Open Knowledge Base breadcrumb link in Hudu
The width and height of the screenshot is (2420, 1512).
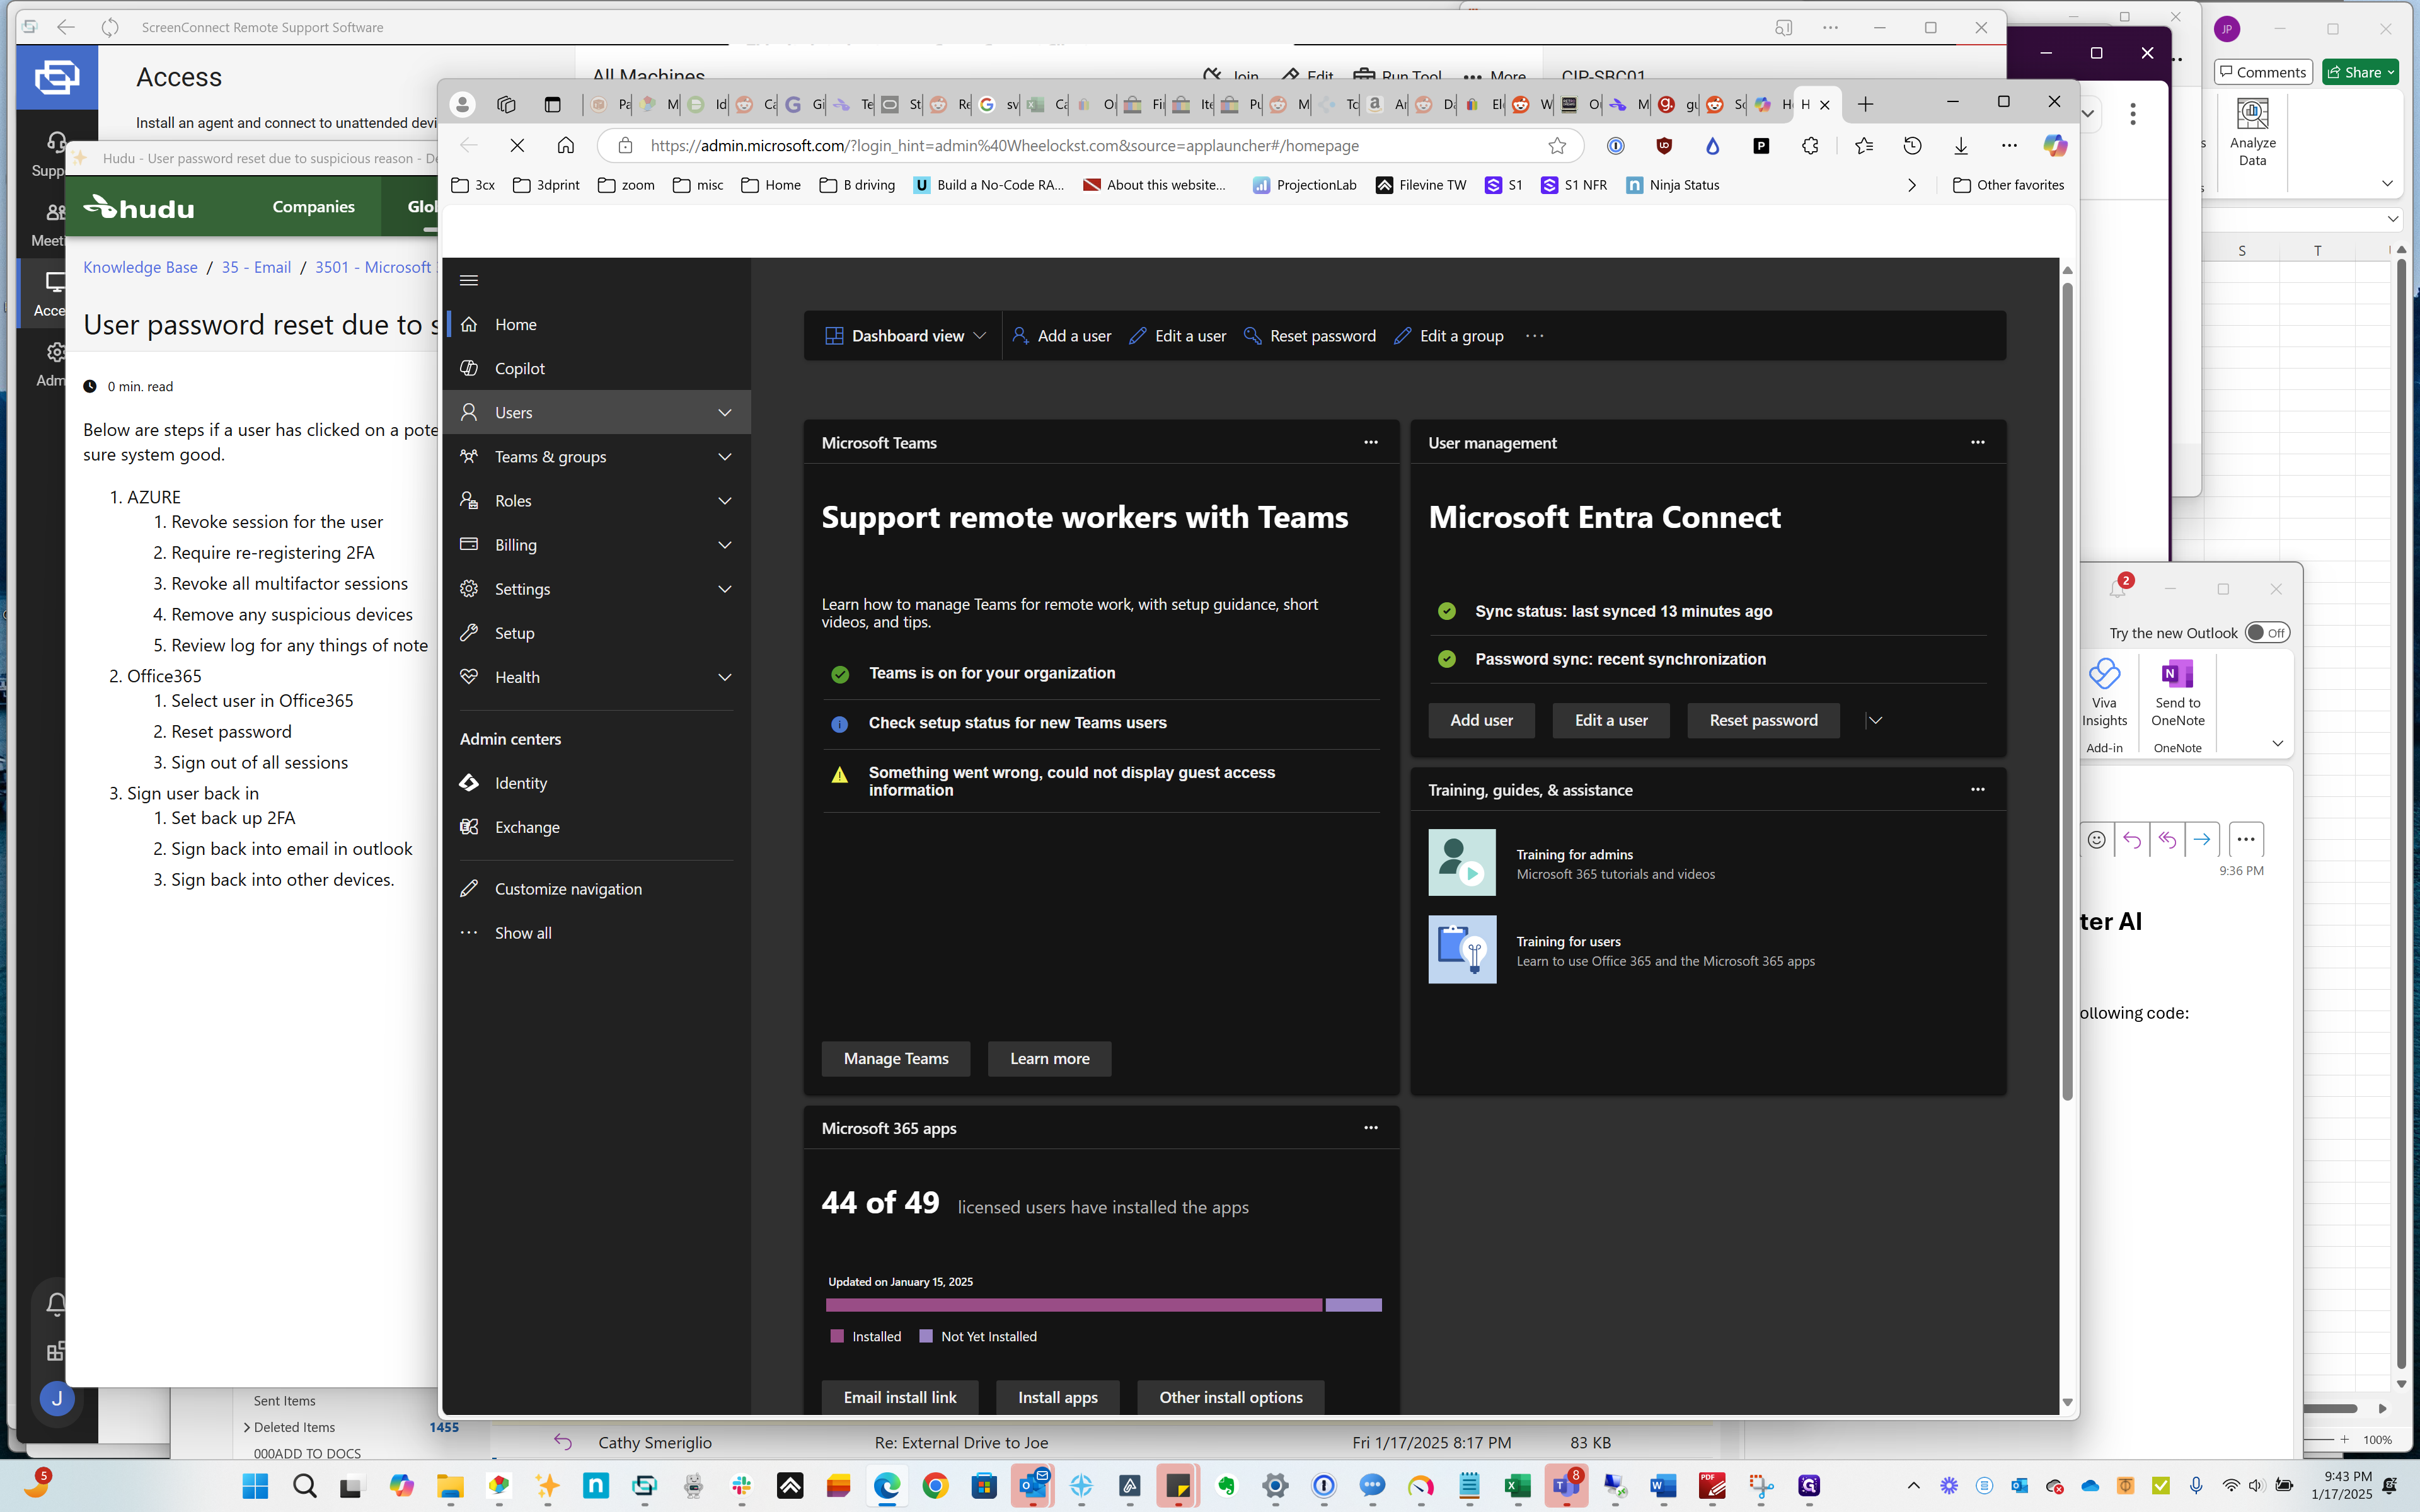pyautogui.click(x=140, y=267)
